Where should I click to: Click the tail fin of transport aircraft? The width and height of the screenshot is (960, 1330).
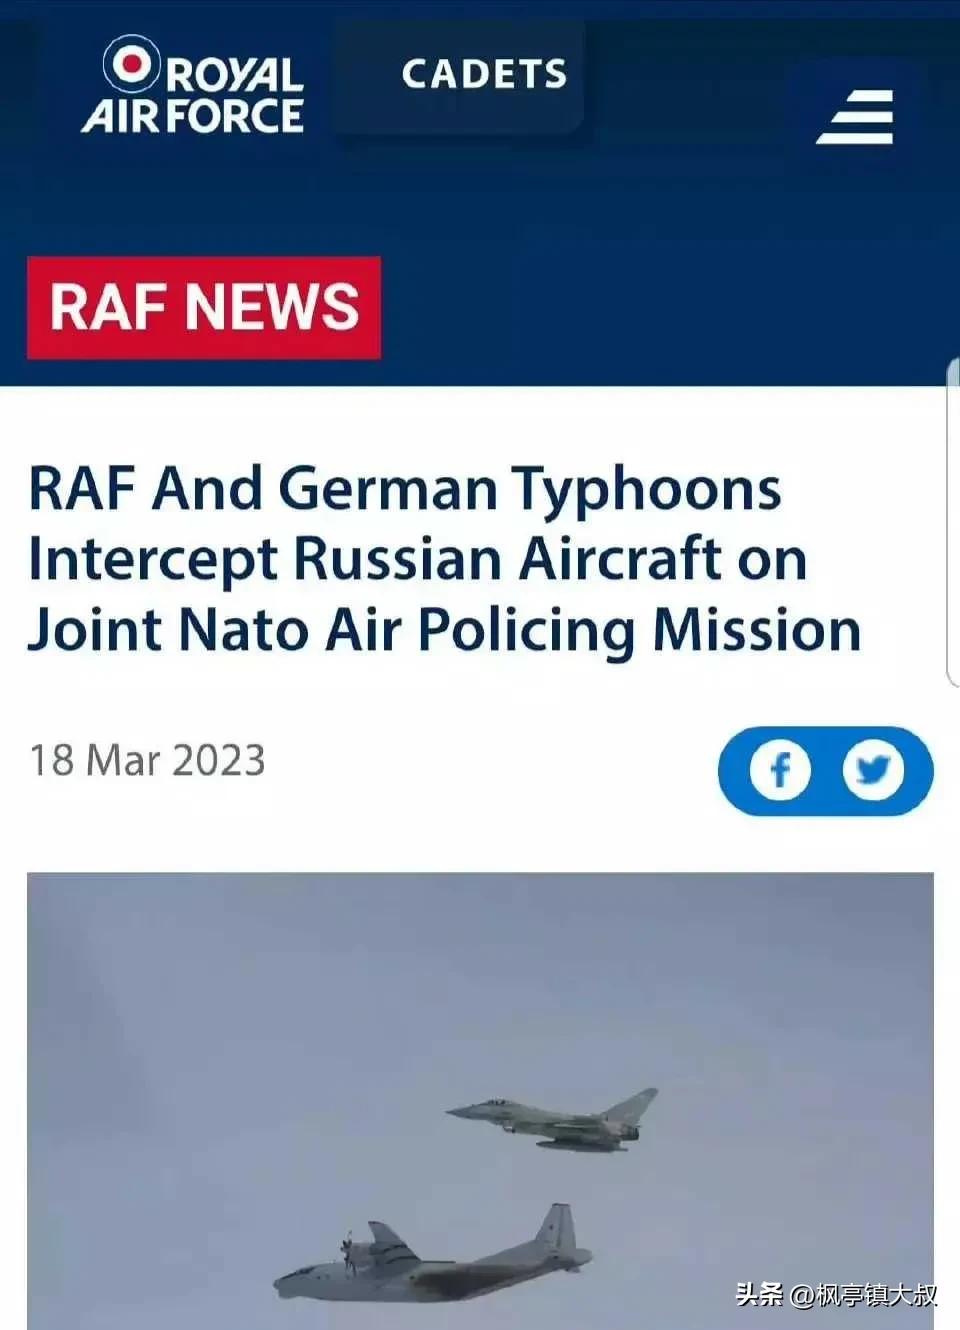point(556,1228)
